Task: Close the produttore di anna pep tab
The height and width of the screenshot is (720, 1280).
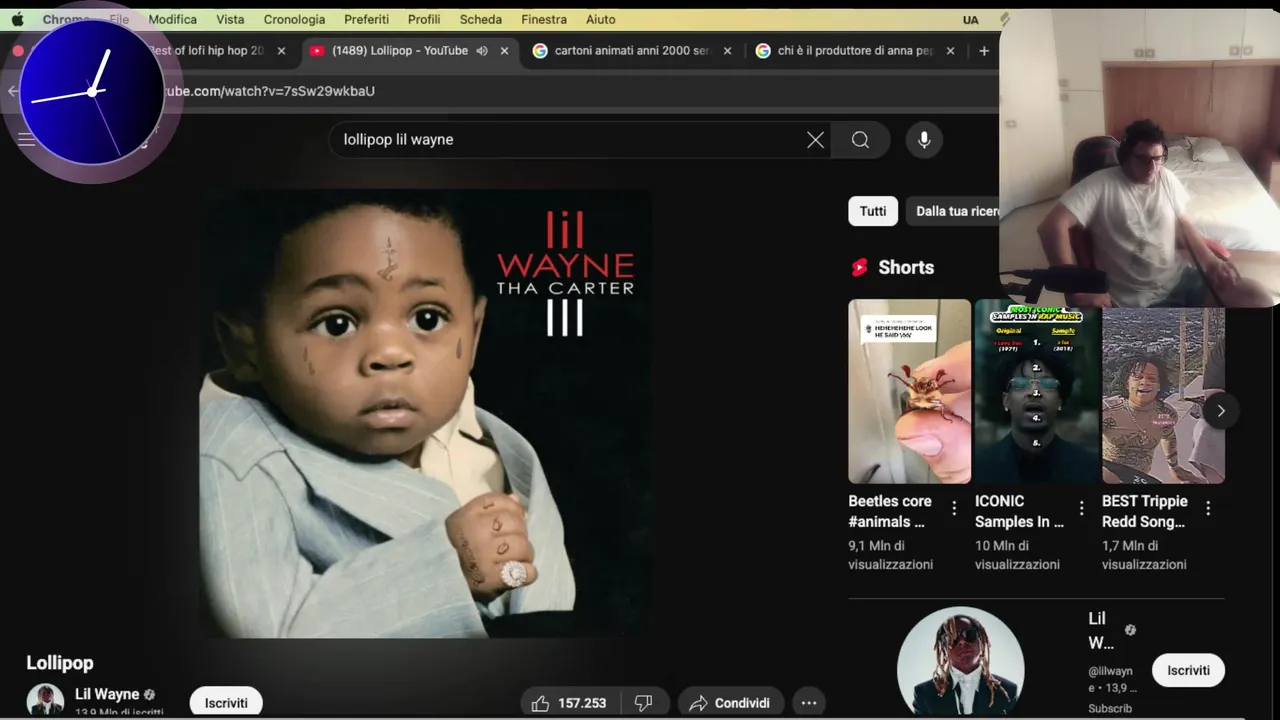Action: coord(950,51)
